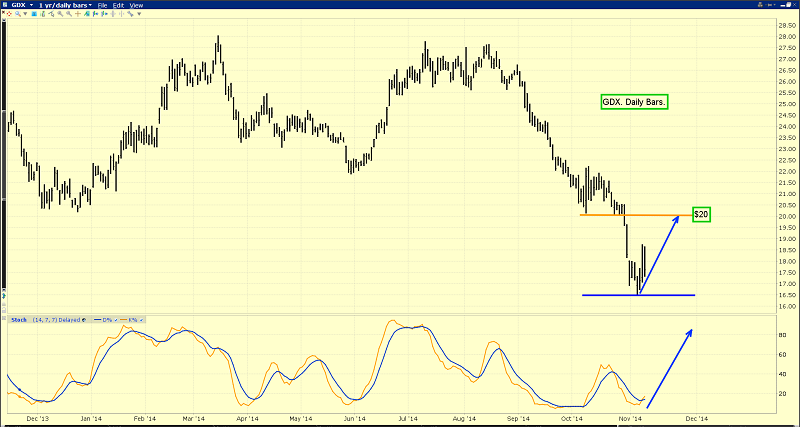Click the zoom out magnifier icon

[x=69, y=14]
